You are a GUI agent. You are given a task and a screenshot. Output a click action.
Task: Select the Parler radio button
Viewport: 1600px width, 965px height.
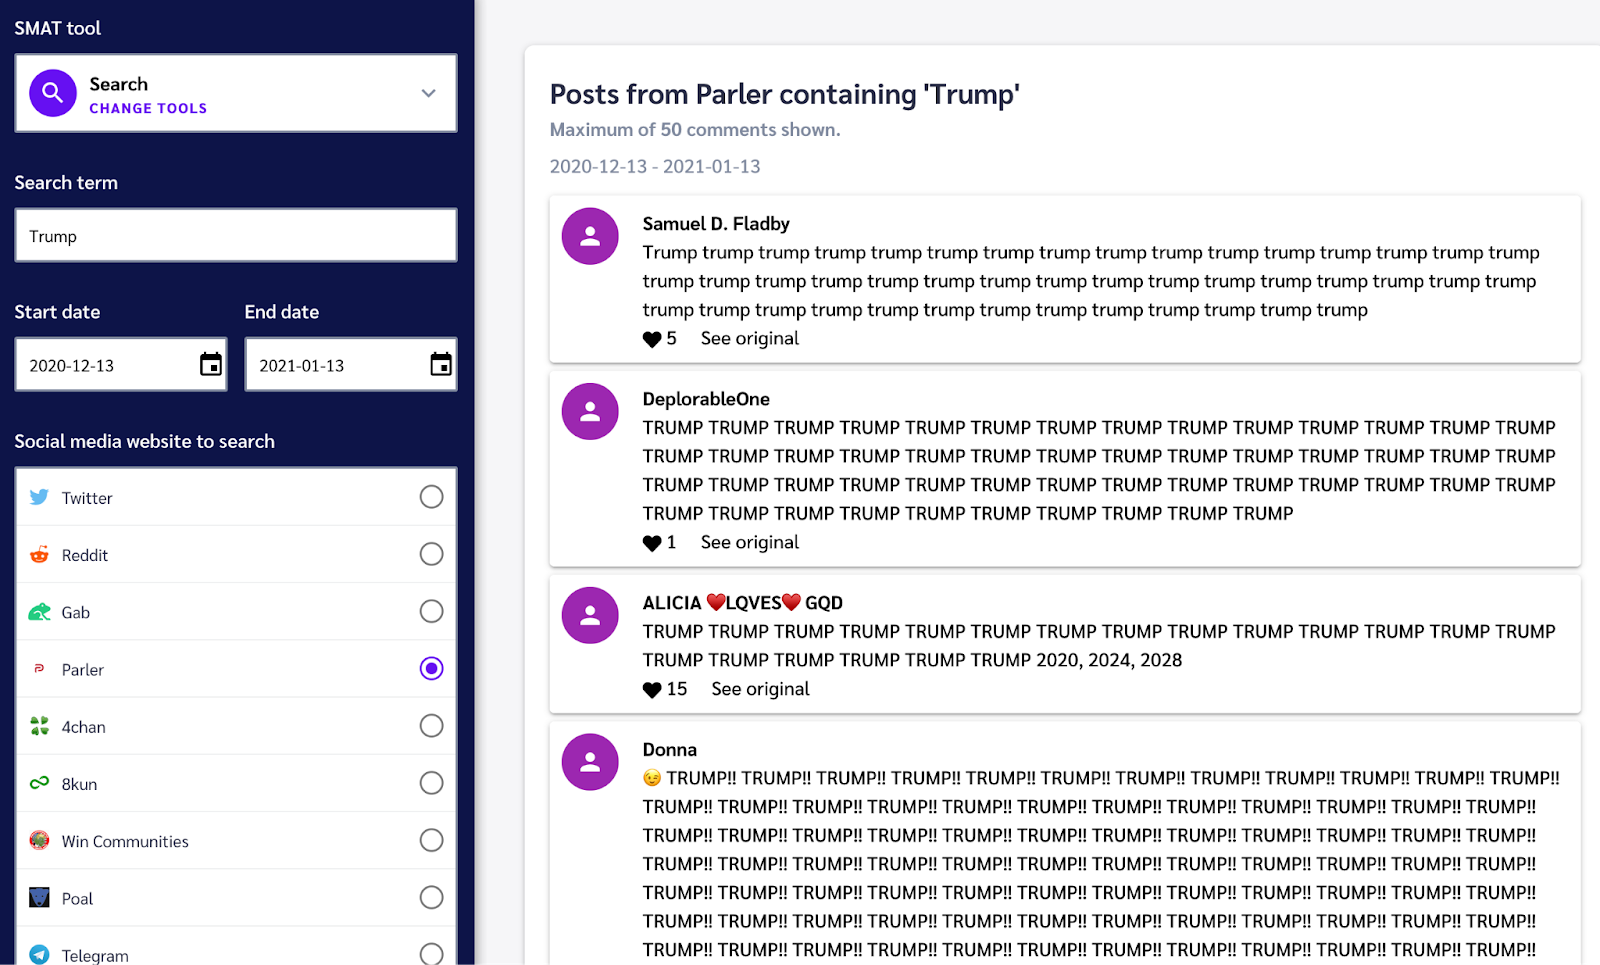click(431, 668)
